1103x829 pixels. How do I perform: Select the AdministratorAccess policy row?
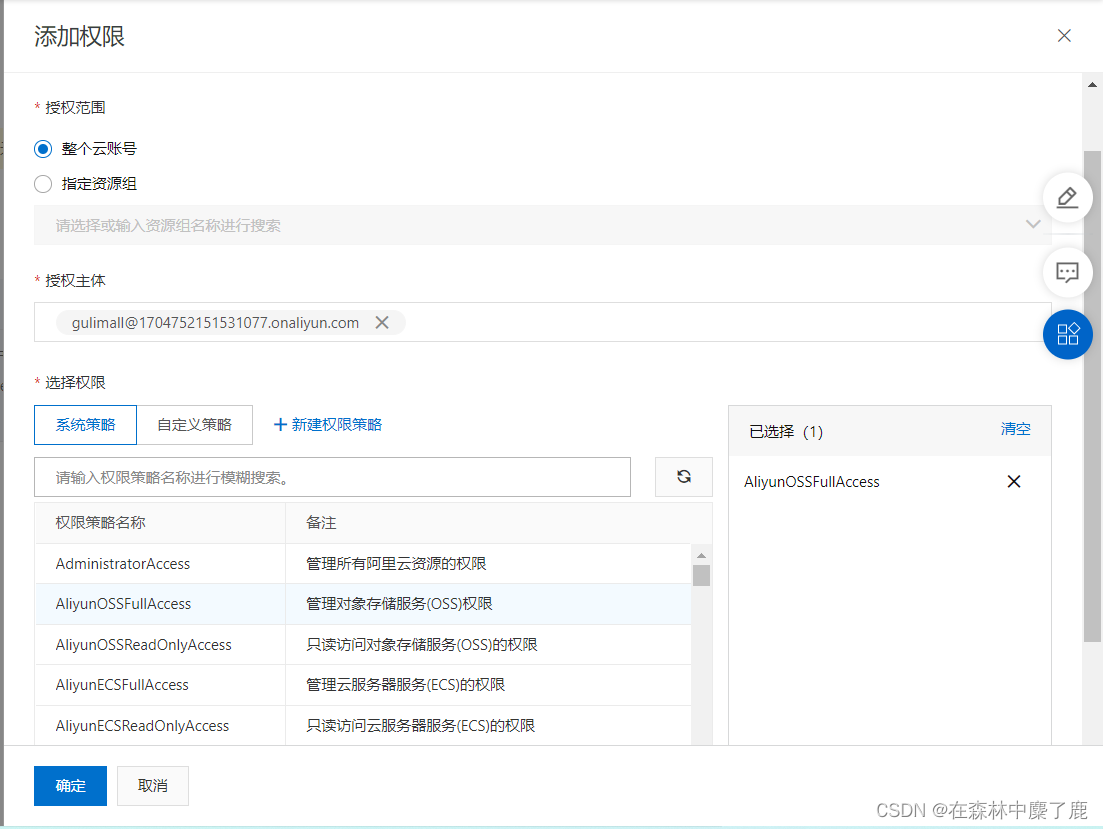point(363,564)
